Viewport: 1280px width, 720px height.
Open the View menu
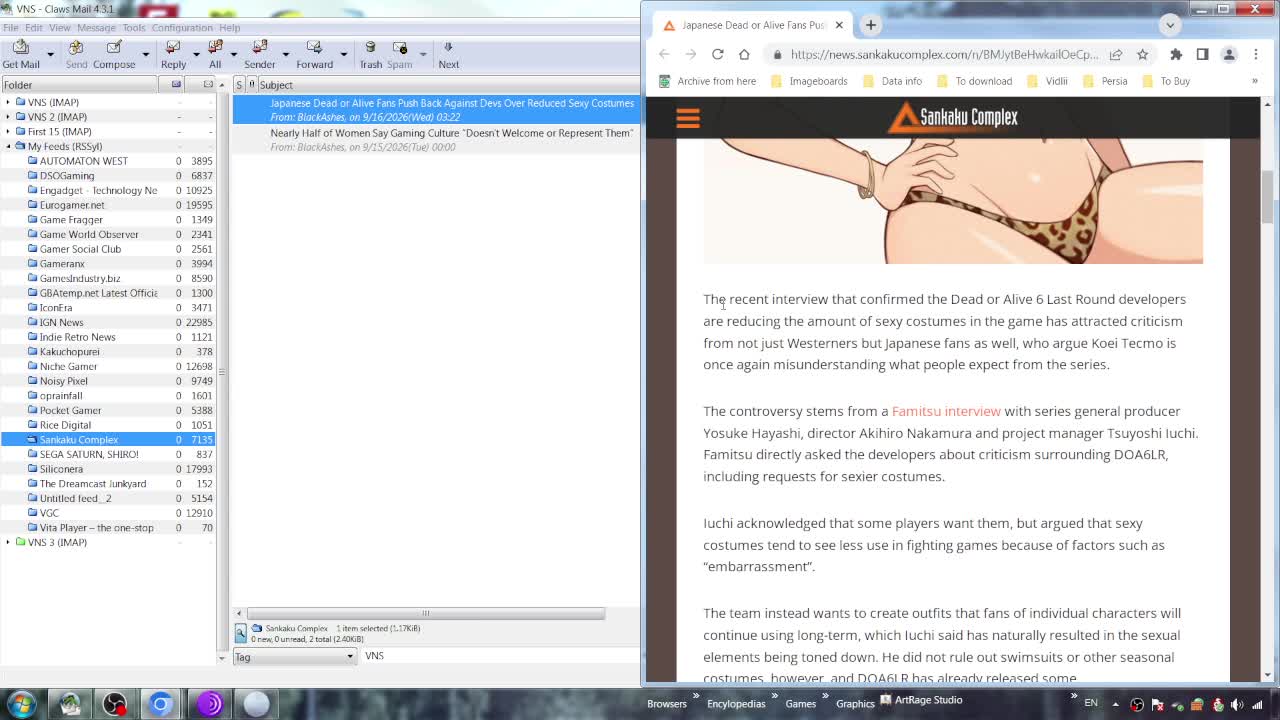(60, 28)
